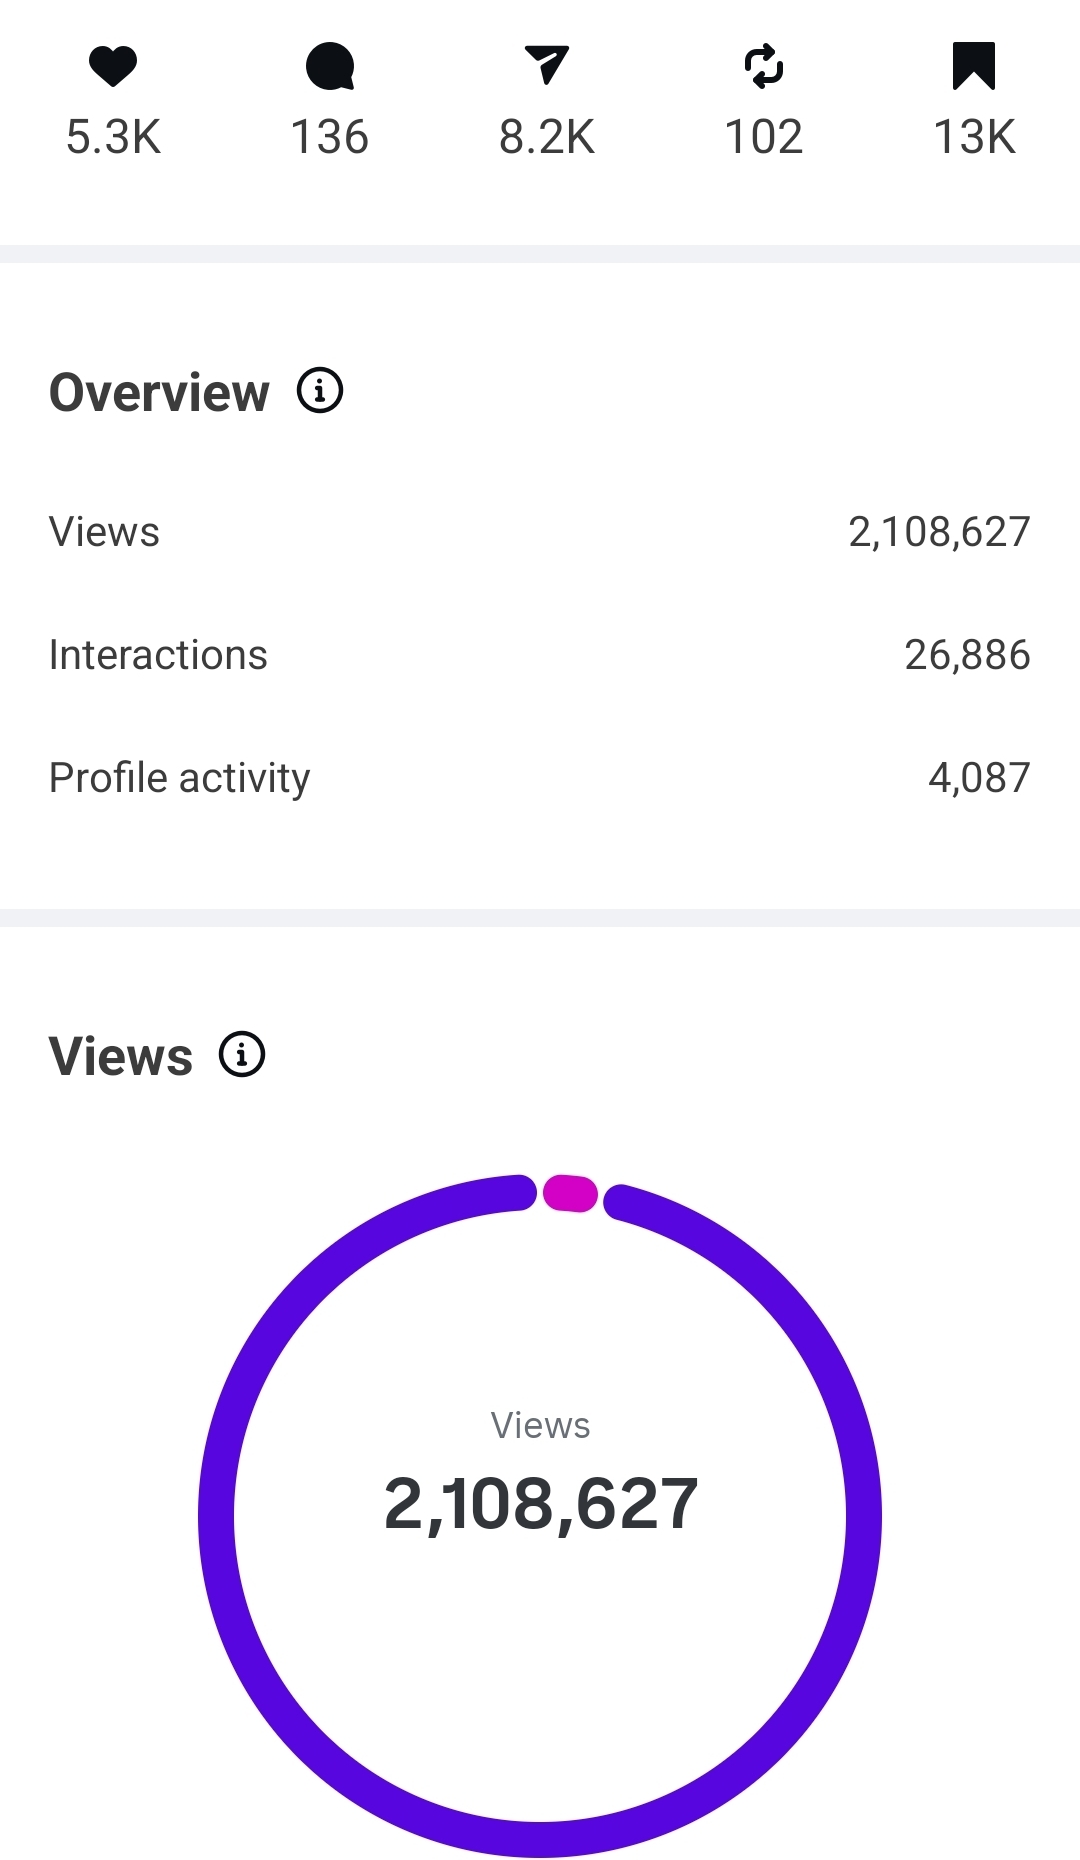Tap the bookmark saves icon
The height and width of the screenshot is (1860, 1080).
pos(974,66)
